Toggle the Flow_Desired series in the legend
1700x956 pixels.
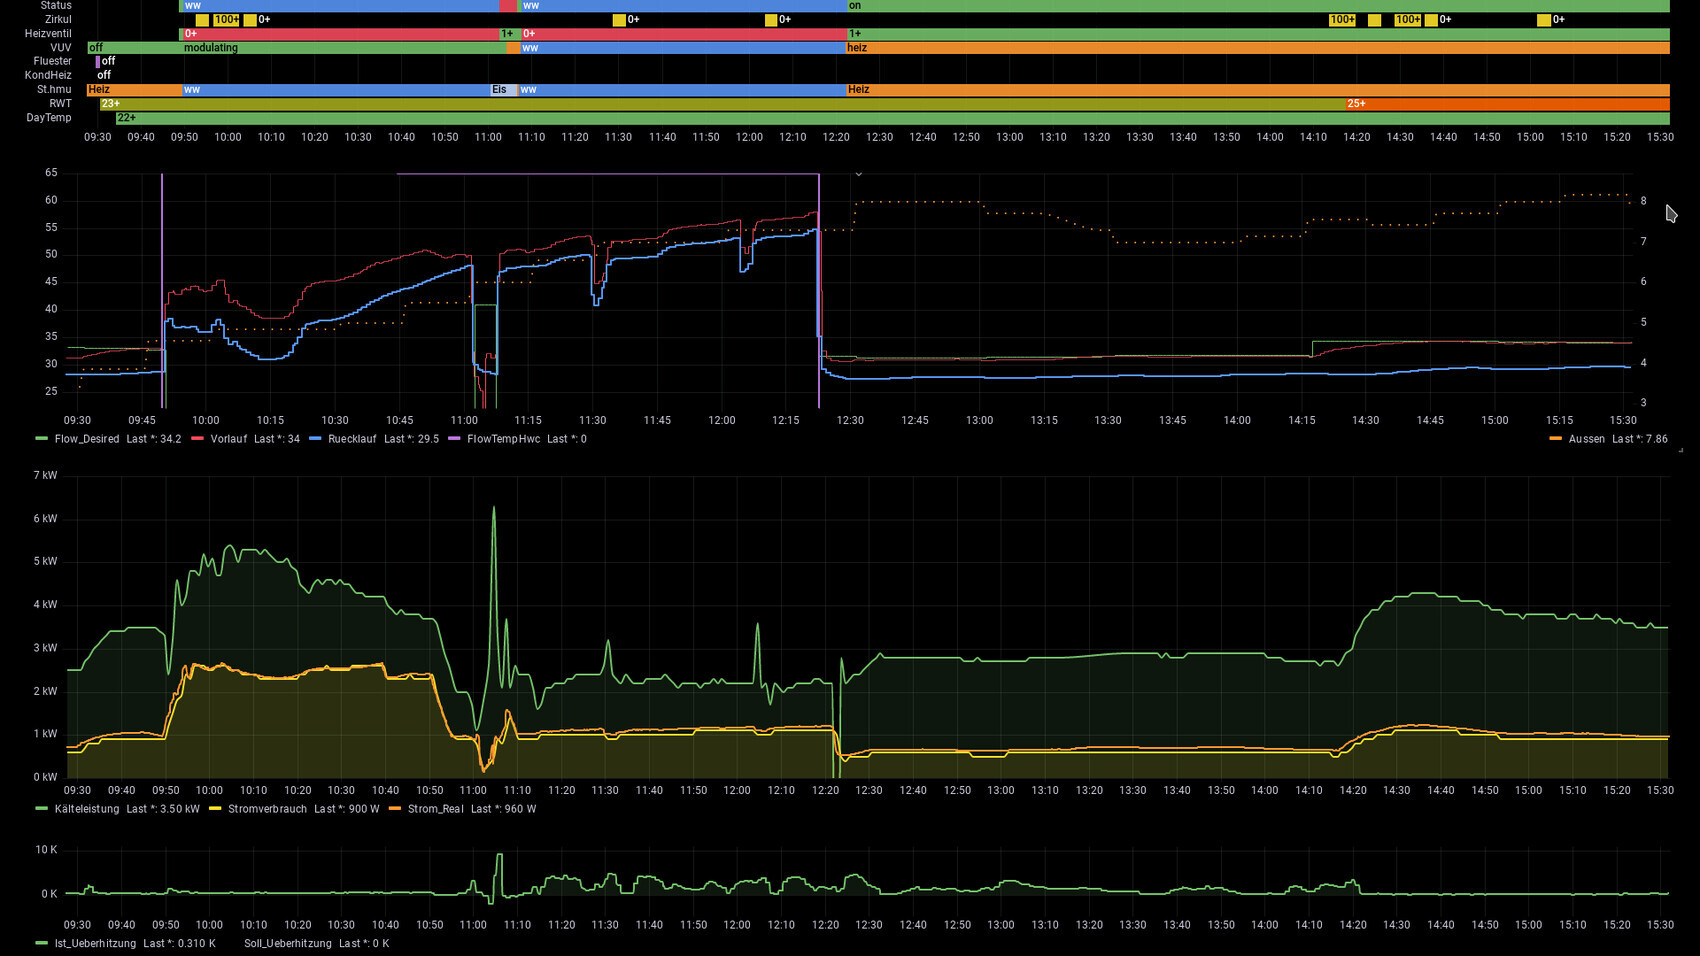(86, 439)
